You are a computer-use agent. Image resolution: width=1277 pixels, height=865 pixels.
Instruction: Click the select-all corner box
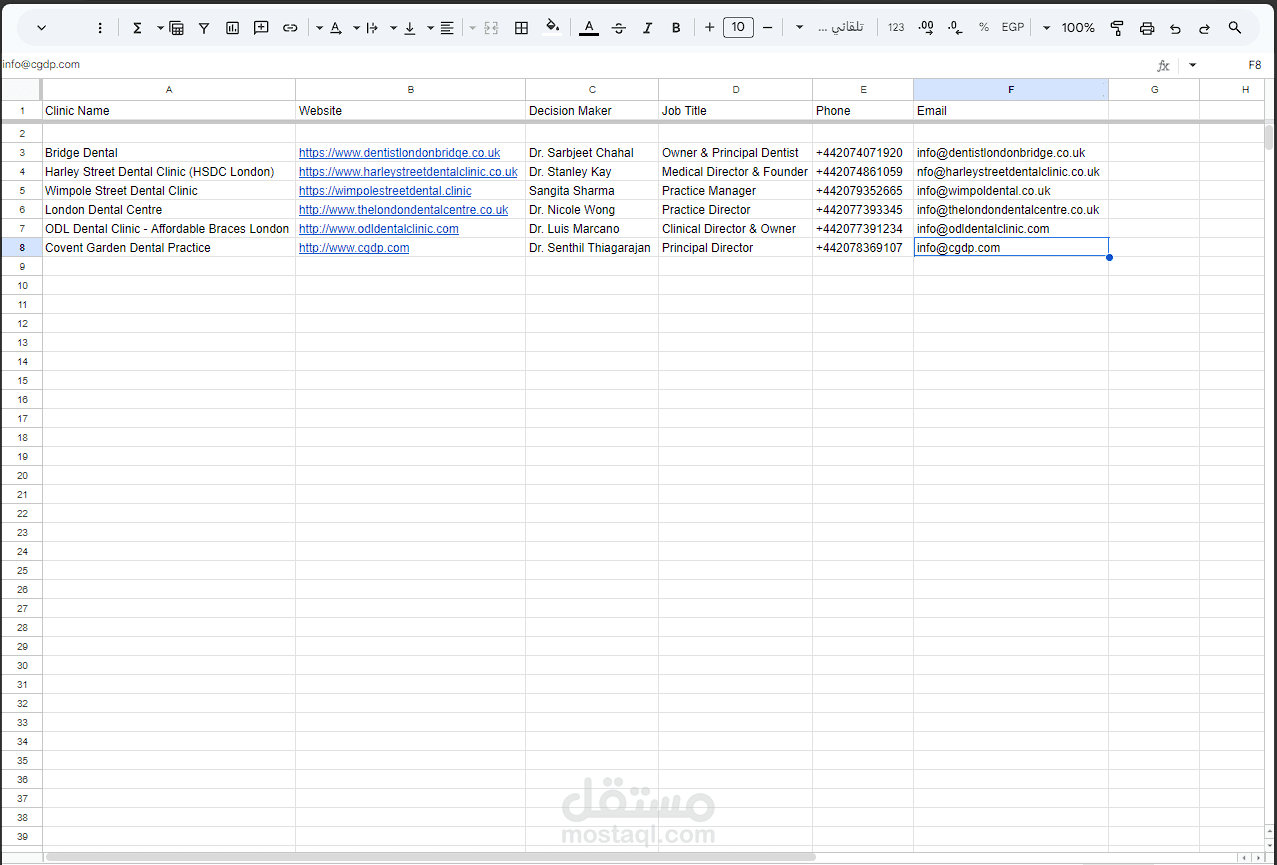[21, 90]
